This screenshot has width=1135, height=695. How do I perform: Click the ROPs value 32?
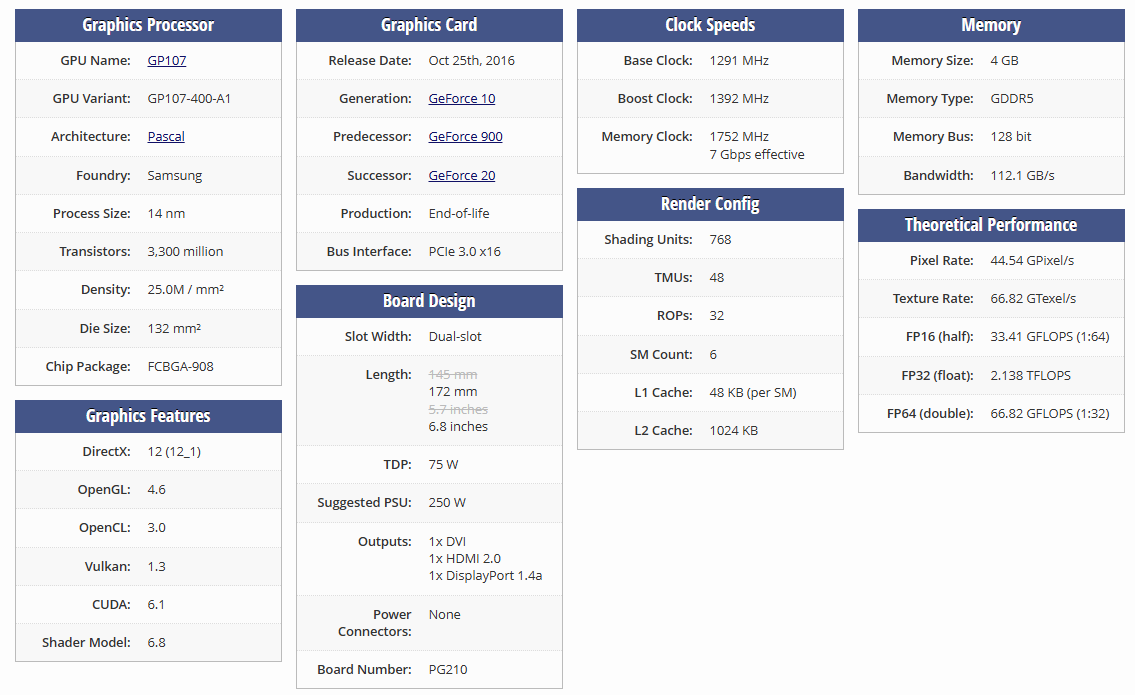coord(717,316)
